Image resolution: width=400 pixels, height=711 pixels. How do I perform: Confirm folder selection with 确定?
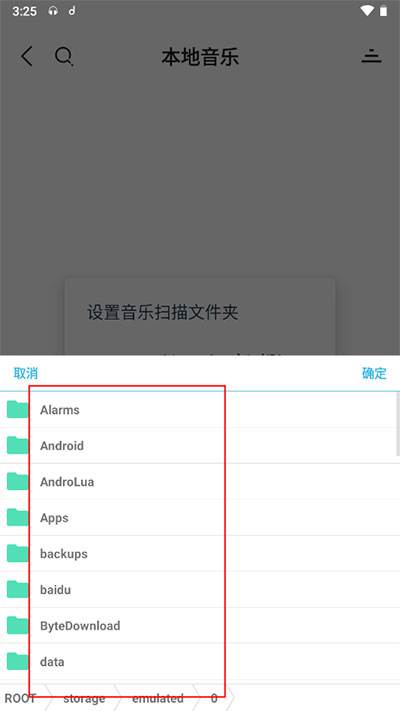[374, 373]
